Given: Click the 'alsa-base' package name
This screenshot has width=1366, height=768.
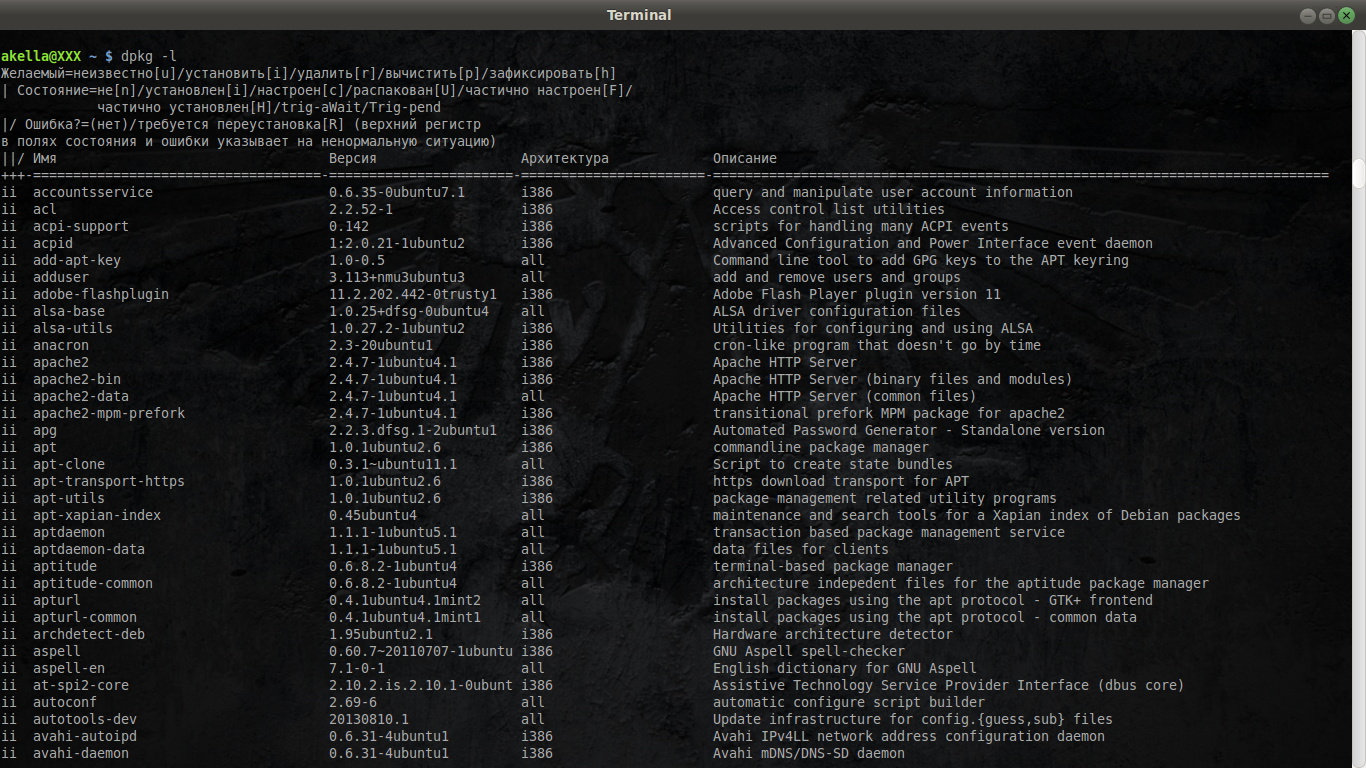Looking at the screenshot, I should [x=69, y=311].
